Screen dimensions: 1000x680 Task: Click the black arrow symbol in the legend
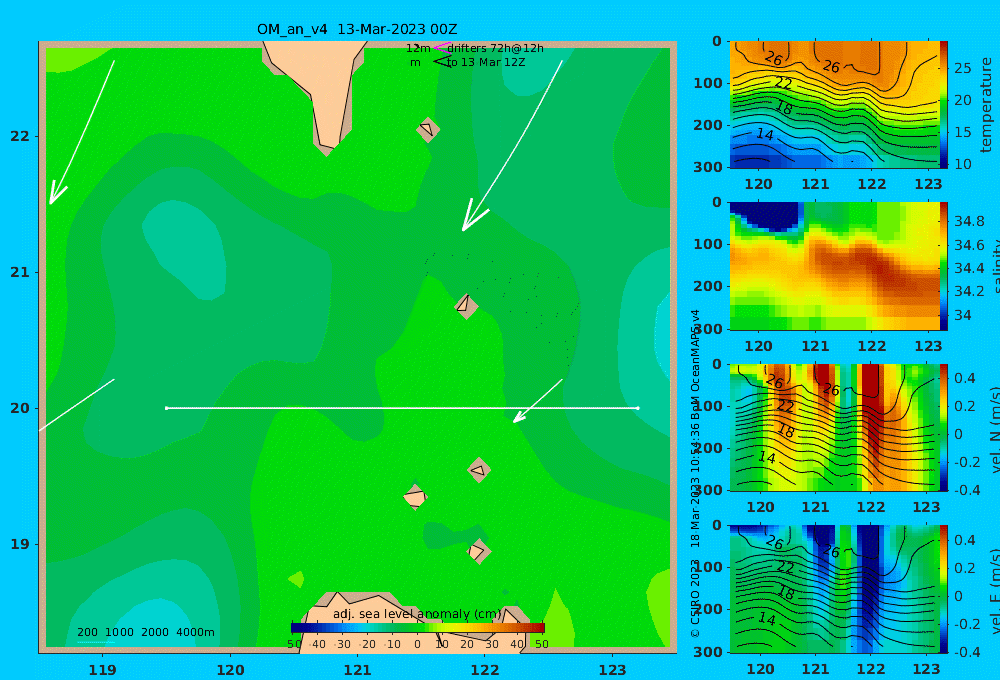(x=442, y=62)
